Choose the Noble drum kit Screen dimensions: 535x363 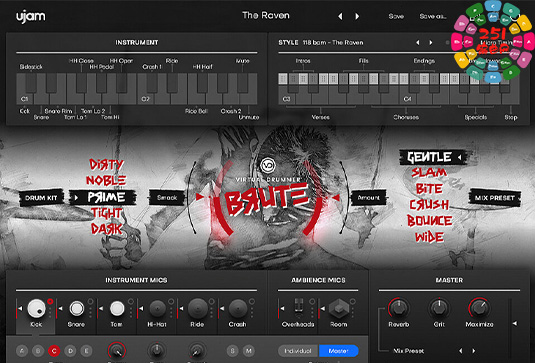point(106,180)
